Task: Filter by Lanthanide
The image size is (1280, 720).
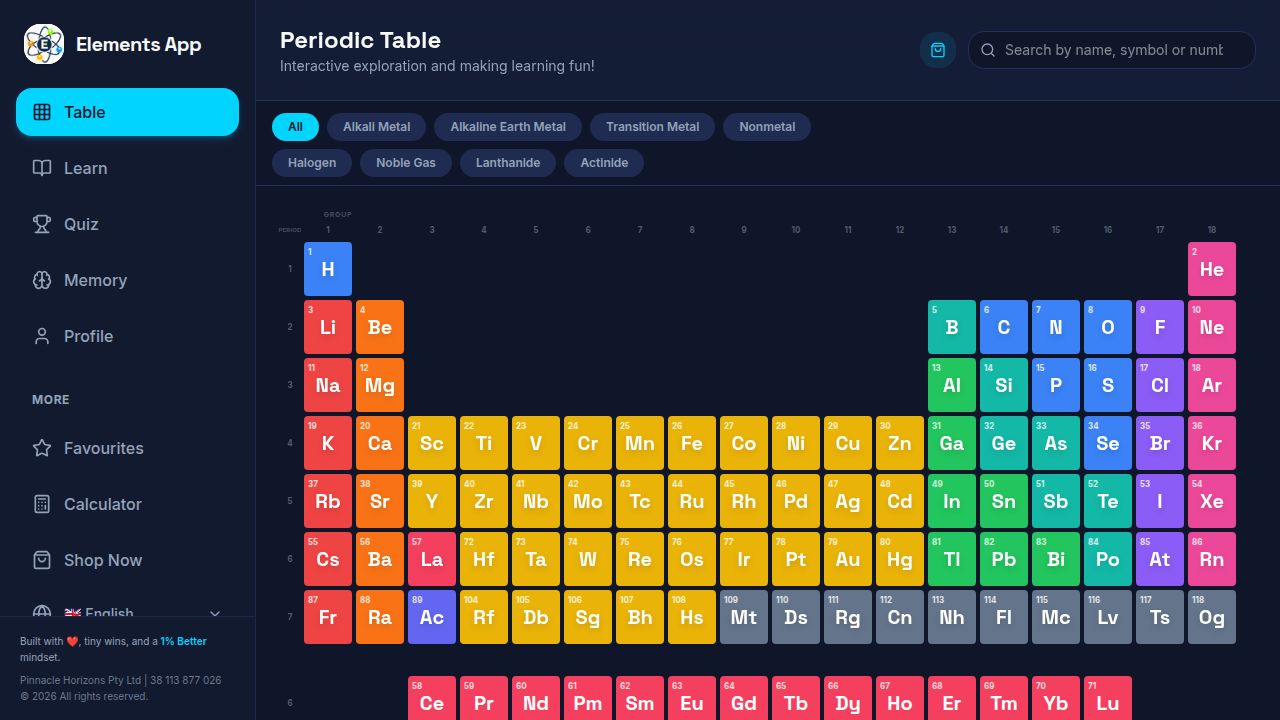Action: click(x=508, y=163)
